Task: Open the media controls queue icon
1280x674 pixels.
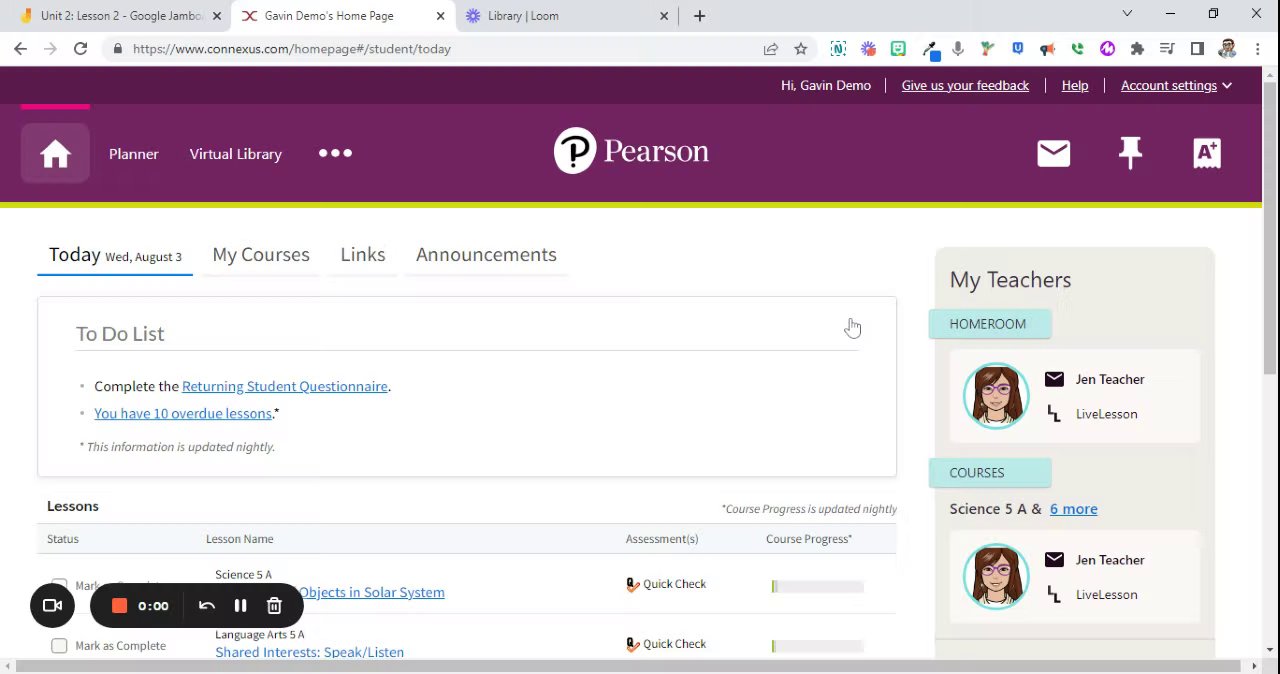Action: 1167,48
